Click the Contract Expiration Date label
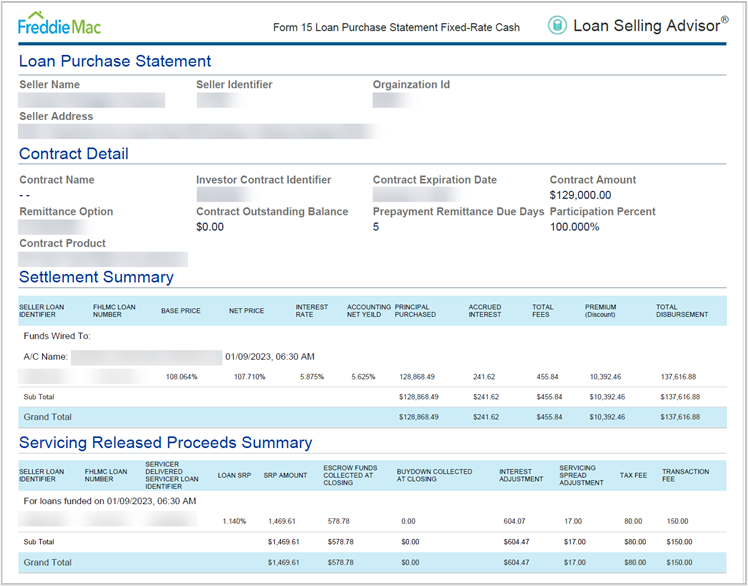The width and height of the screenshot is (748, 586). [x=435, y=180]
